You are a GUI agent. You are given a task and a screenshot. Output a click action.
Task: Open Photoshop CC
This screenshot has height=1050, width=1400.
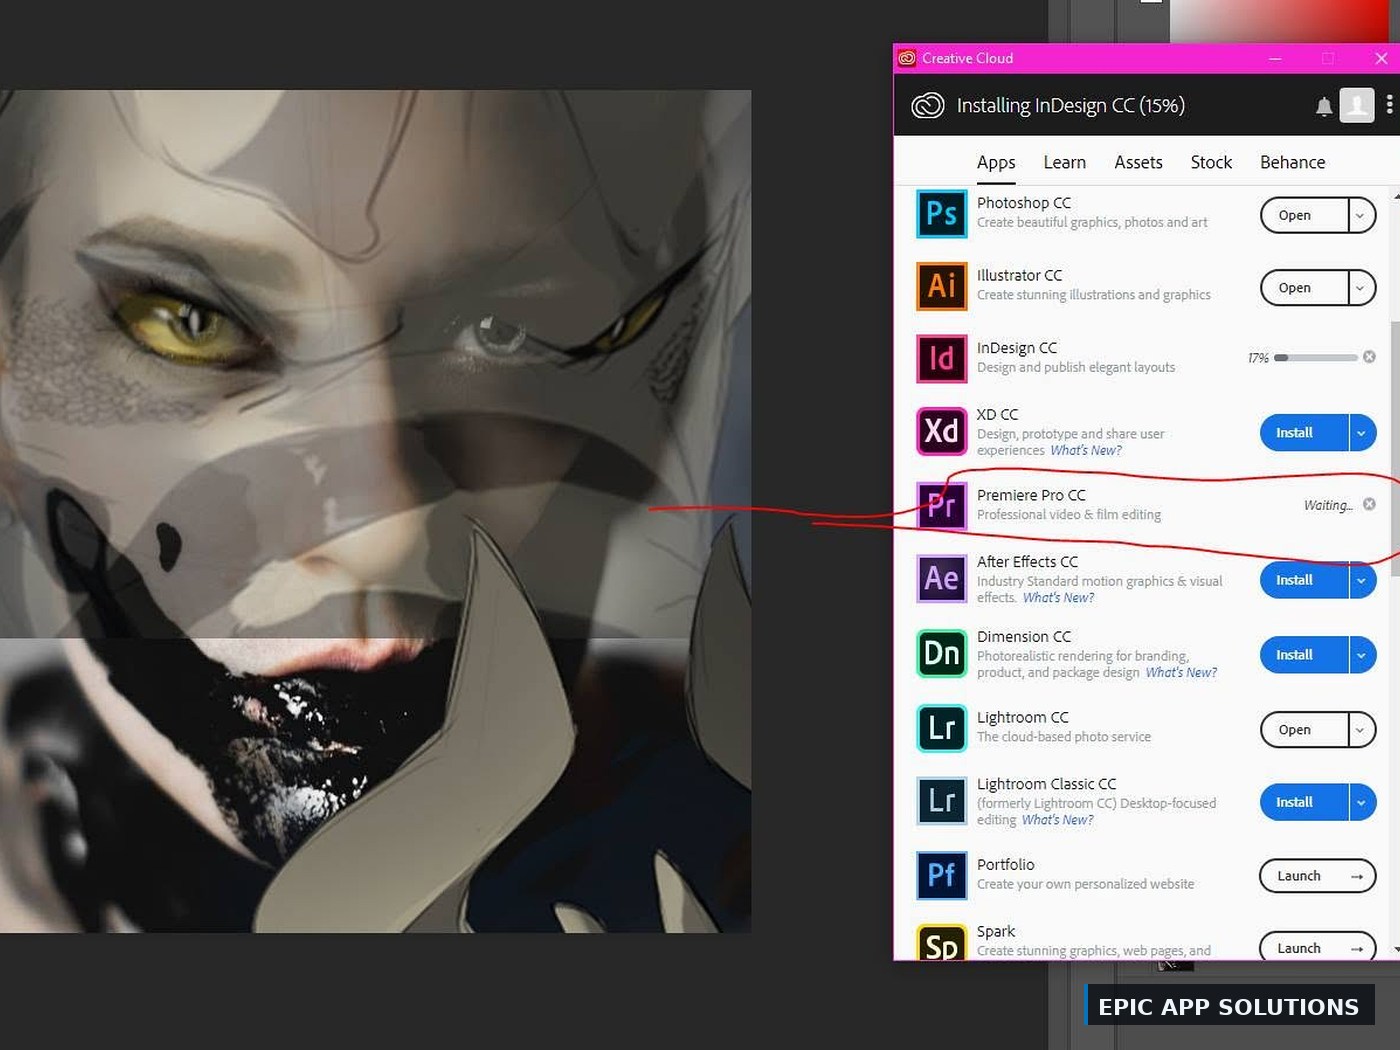1304,215
